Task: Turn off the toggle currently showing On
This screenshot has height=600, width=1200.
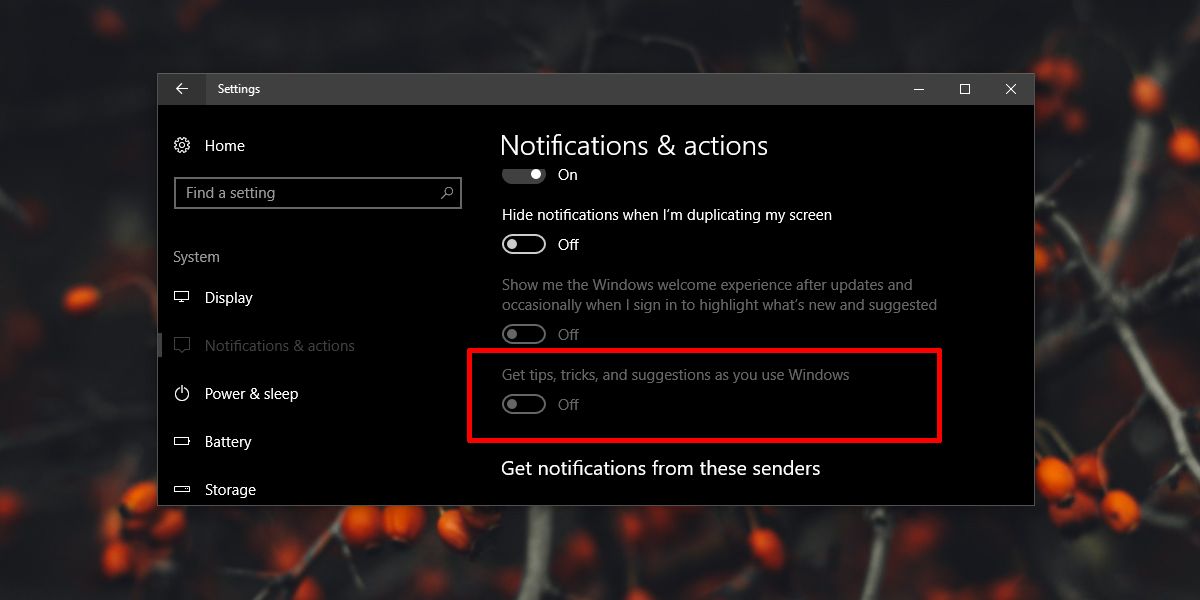Action: [524, 174]
